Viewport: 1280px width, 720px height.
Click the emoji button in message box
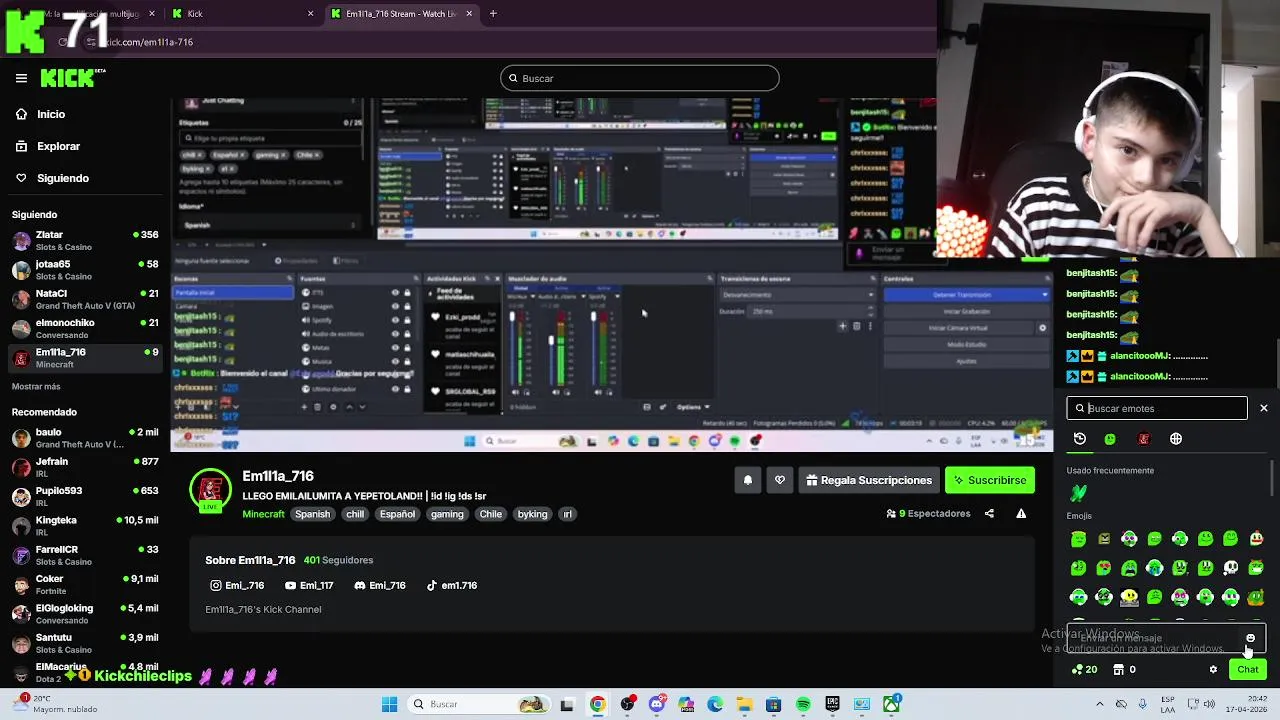point(1250,638)
